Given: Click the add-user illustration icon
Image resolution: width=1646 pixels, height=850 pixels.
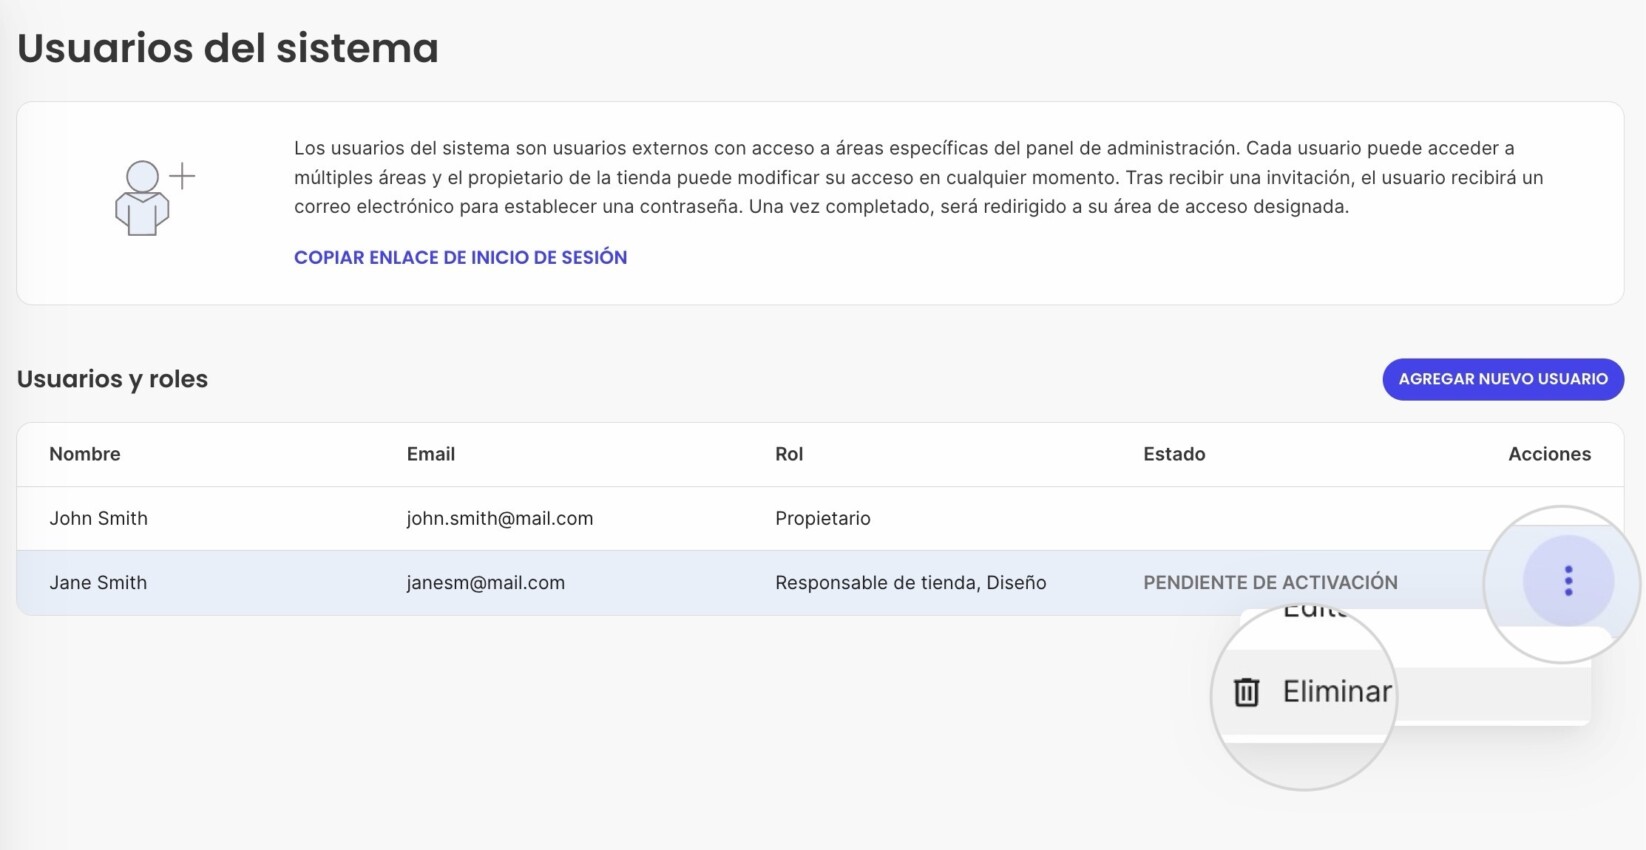Looking at the screenshot, I should [154, 198].
